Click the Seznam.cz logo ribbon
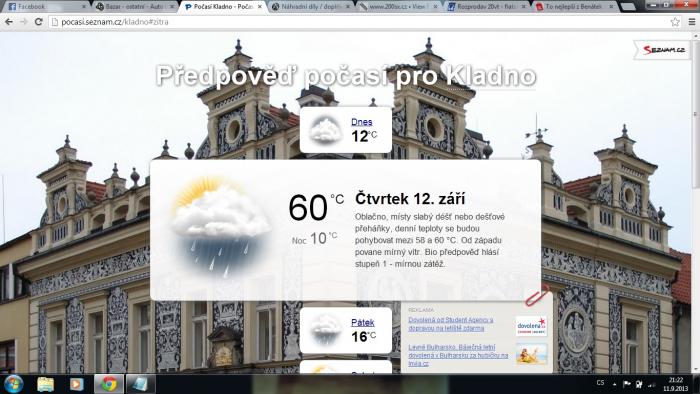This screenshot has width=700, height=394. (x=661, y=50)
